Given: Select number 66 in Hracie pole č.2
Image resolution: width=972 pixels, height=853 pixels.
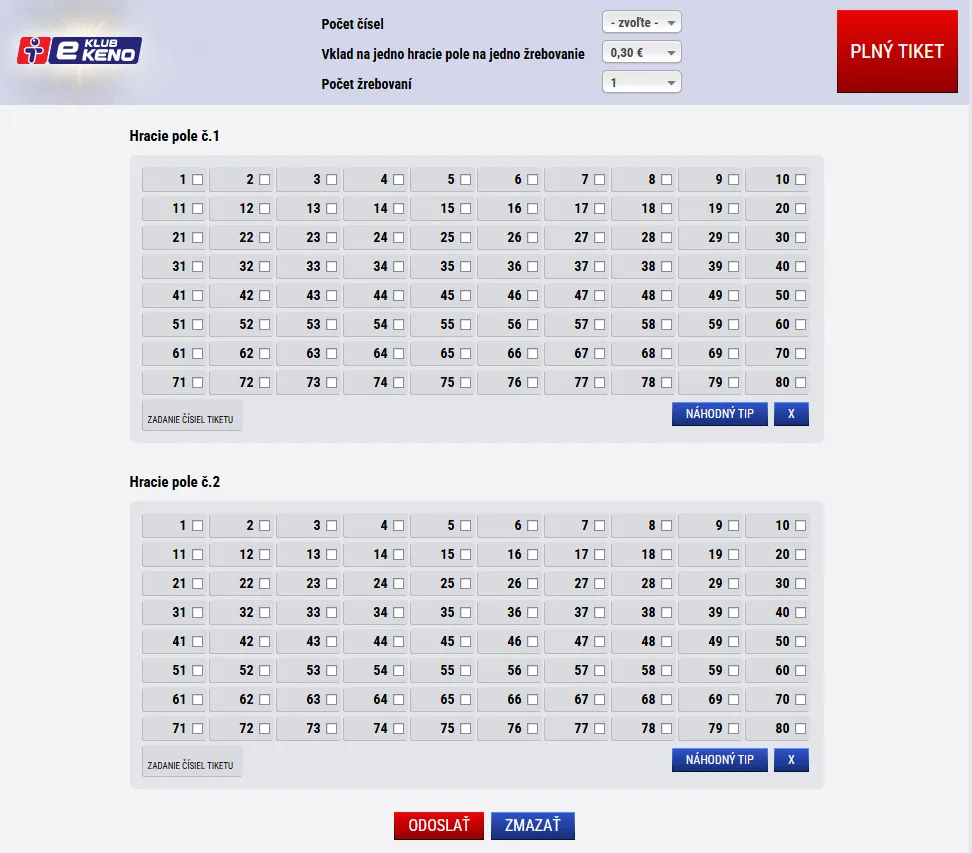Looking at the screenshot, I should click(x=532, y=700).
